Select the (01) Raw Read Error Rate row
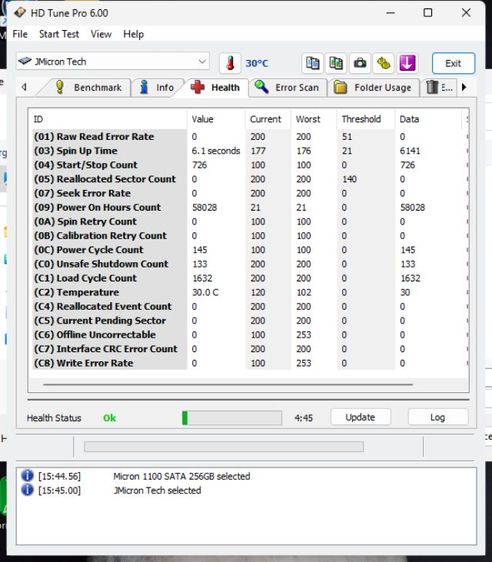Screen dimensions: 492x562 point(249,137)
